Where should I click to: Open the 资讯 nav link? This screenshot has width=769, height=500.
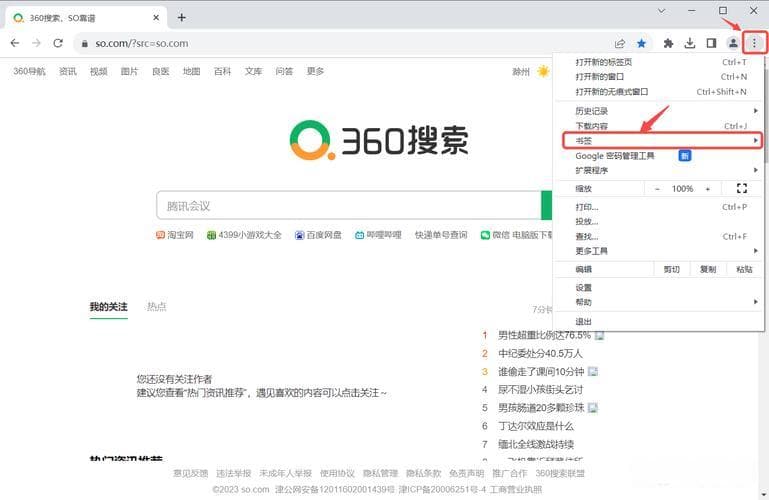pyautogui.click(x=68, y=72)
